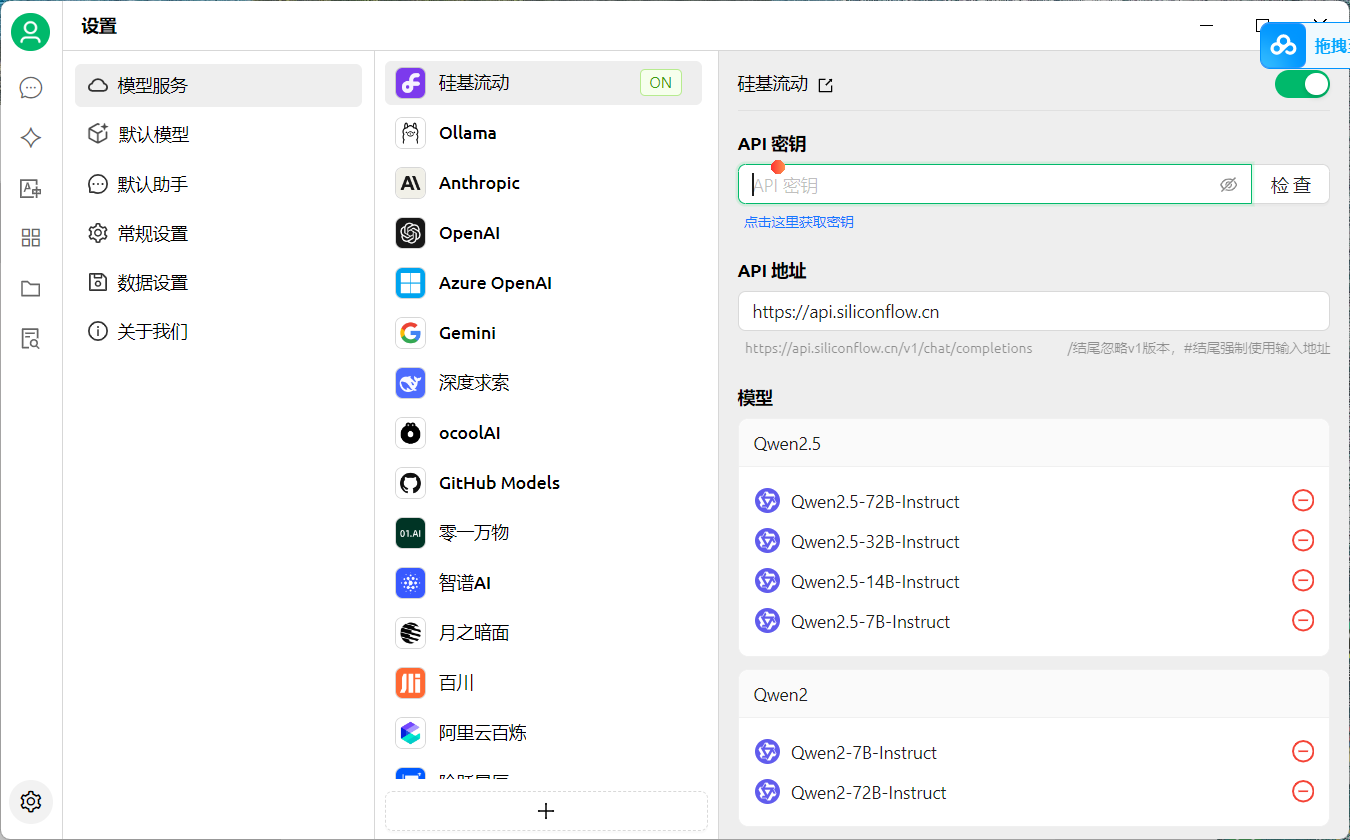Select the 深度求索 provider icon
1350x840 pixels.
tap(411, 383)
